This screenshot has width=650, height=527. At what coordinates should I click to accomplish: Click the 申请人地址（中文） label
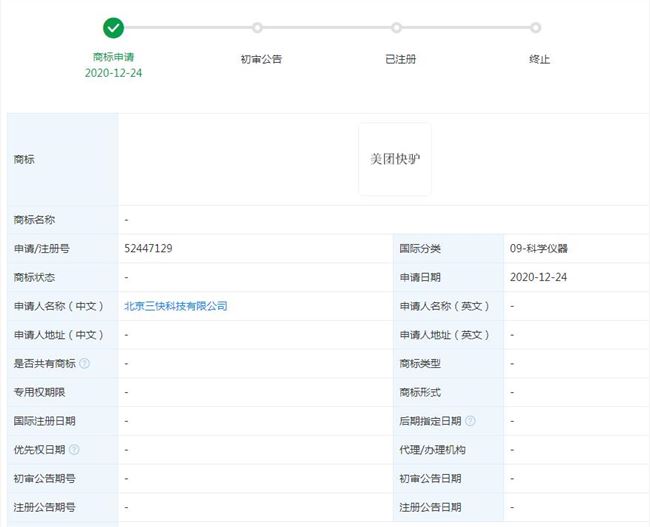[58, 335]
